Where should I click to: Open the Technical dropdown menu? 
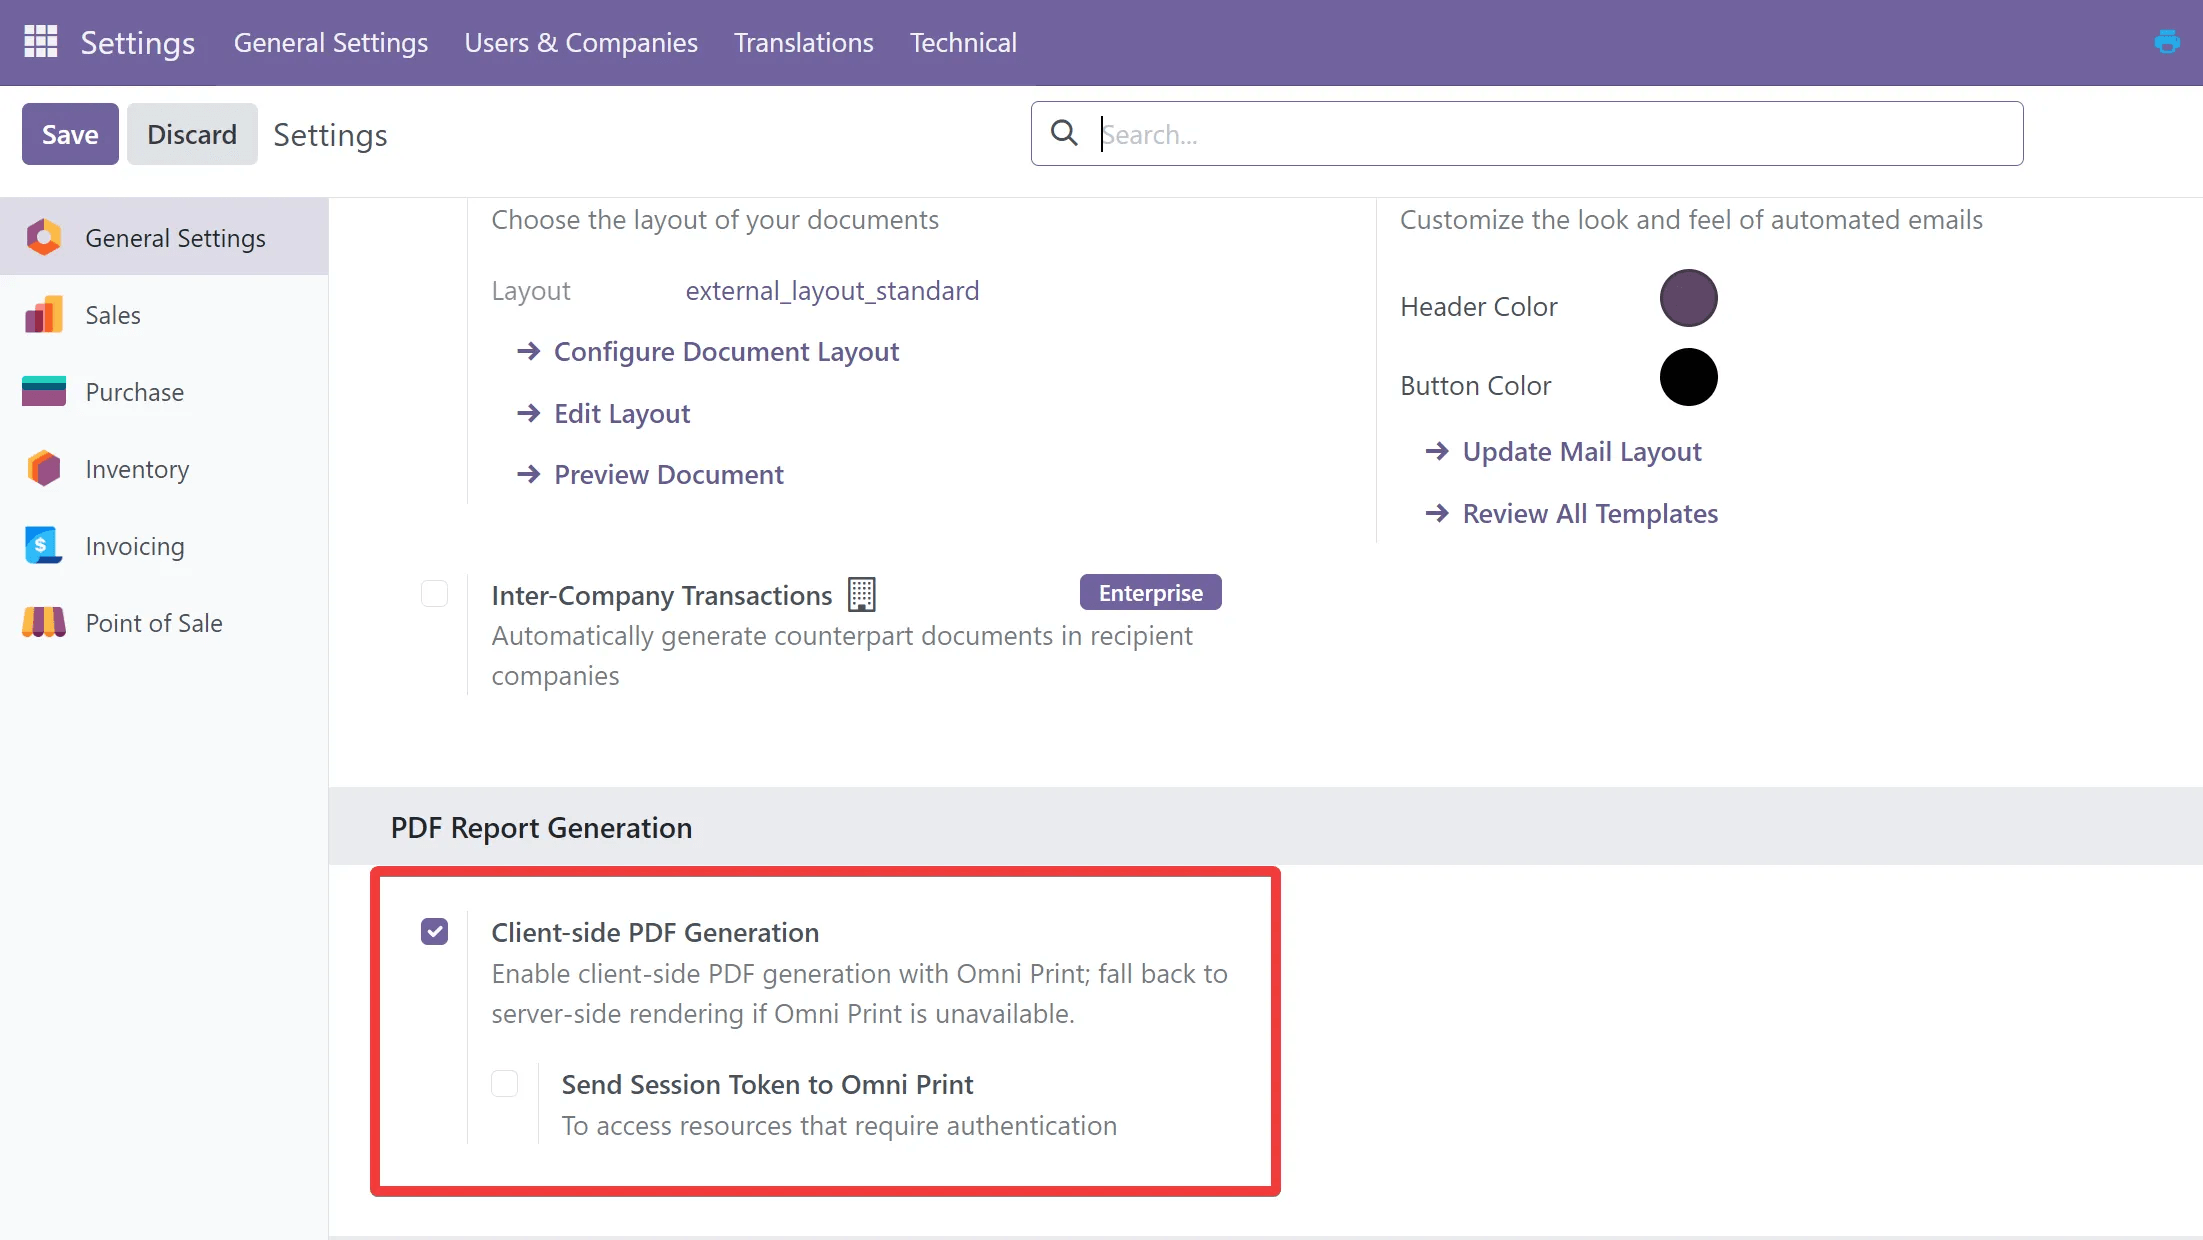[962, 42]
